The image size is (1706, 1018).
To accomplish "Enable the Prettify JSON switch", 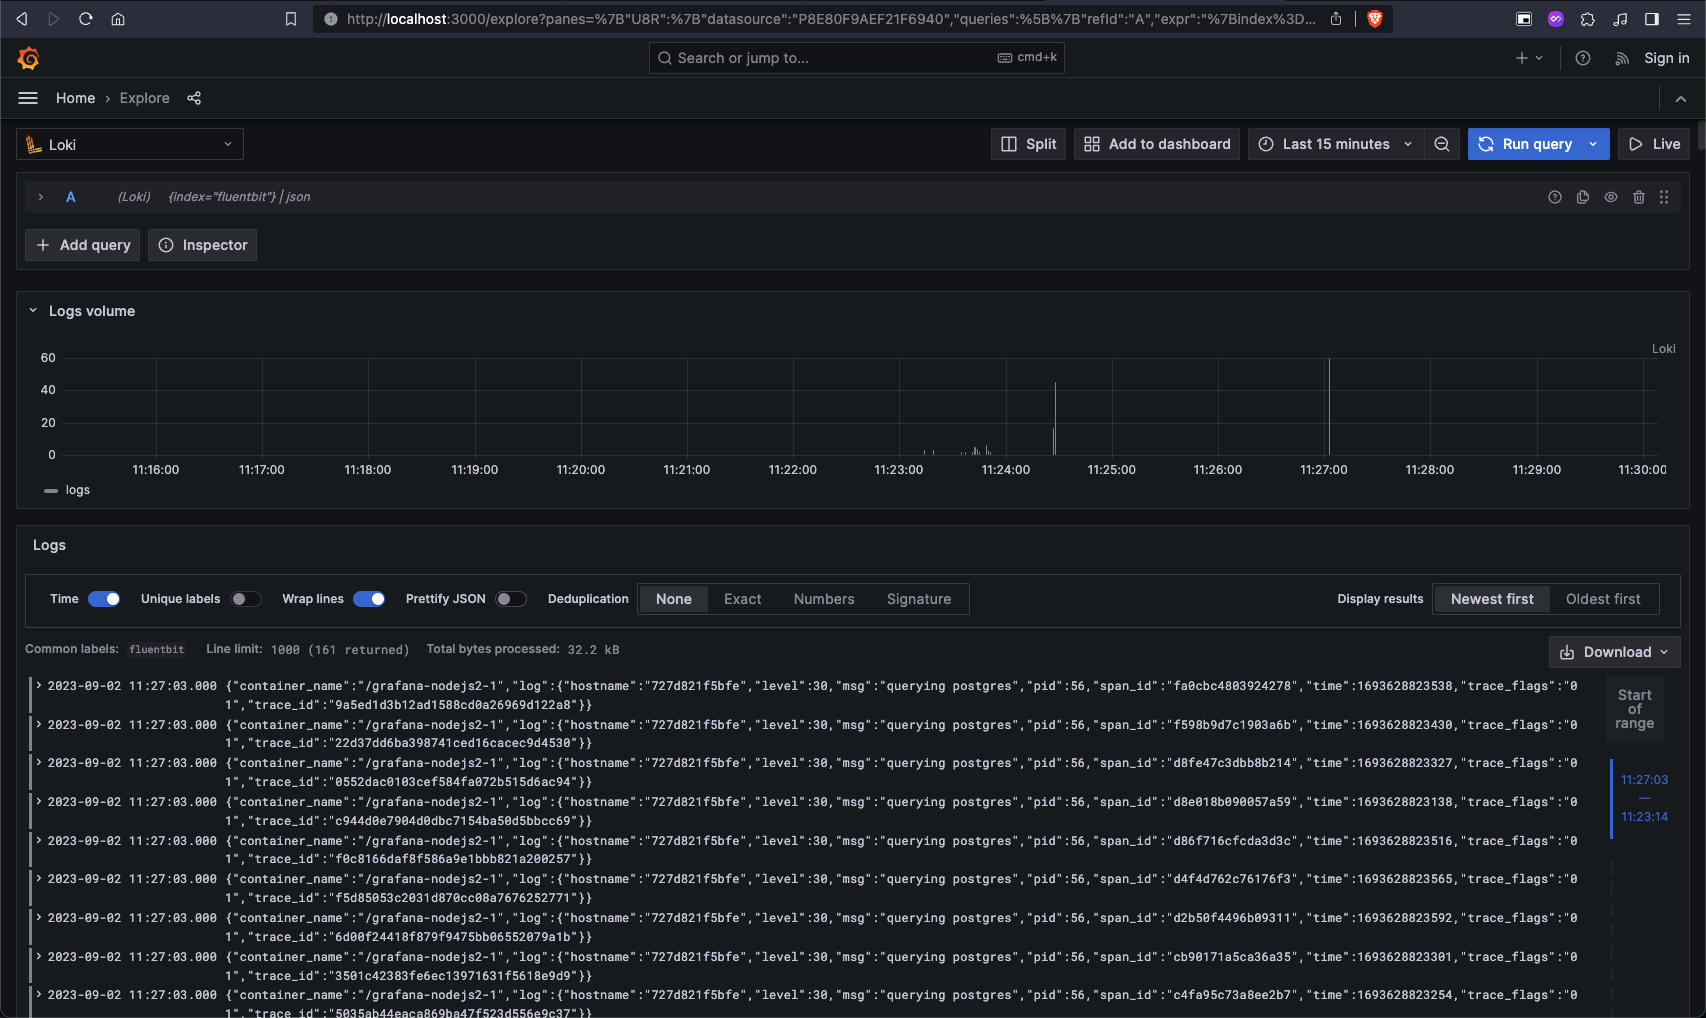I will pyautogui.click(x=511, y=599).
